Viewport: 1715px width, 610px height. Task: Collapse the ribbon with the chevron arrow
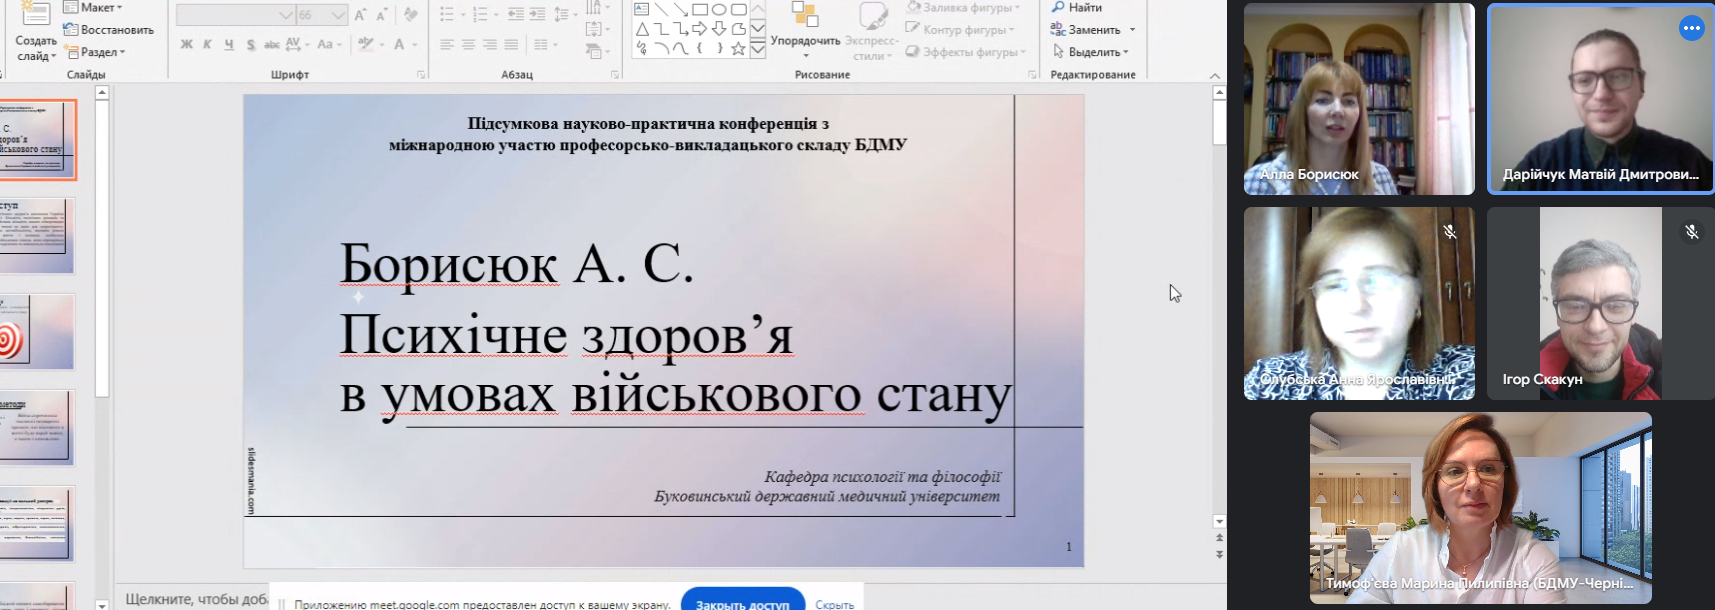tap(1215, 76)
